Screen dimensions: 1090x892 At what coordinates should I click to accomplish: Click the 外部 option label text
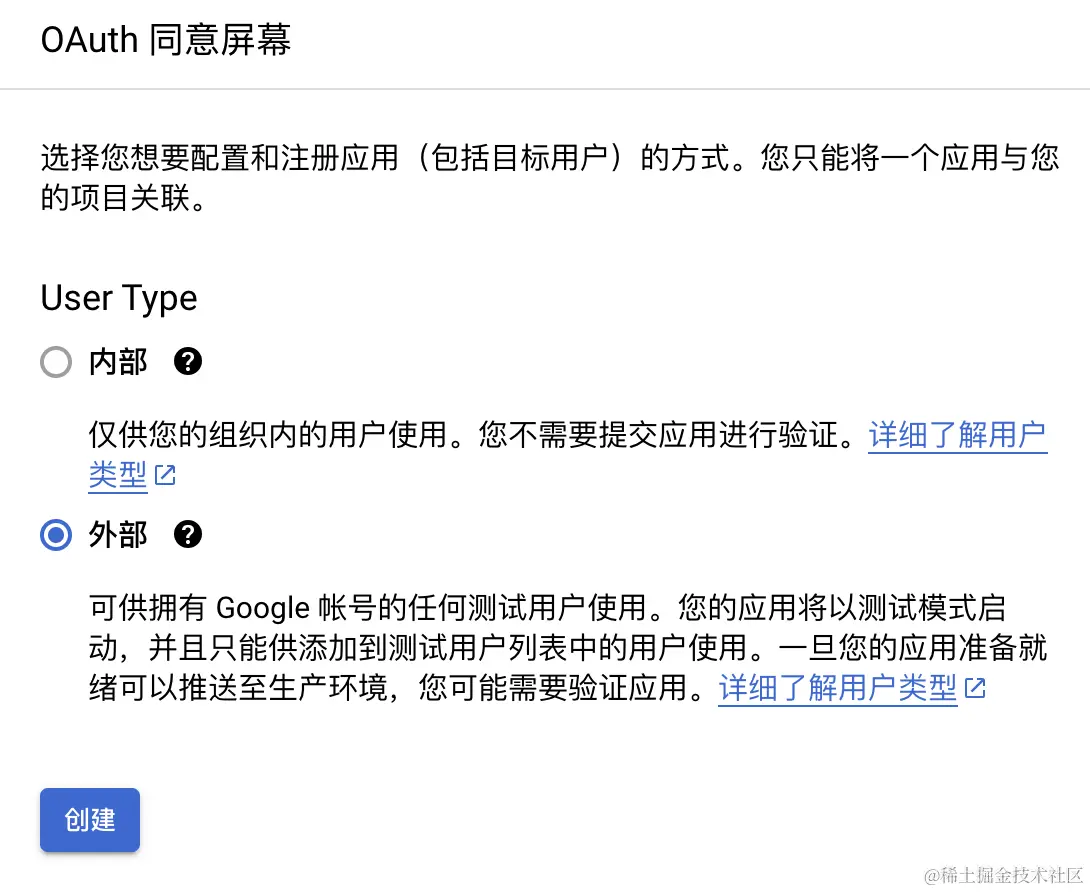click(x=118, y=535)
